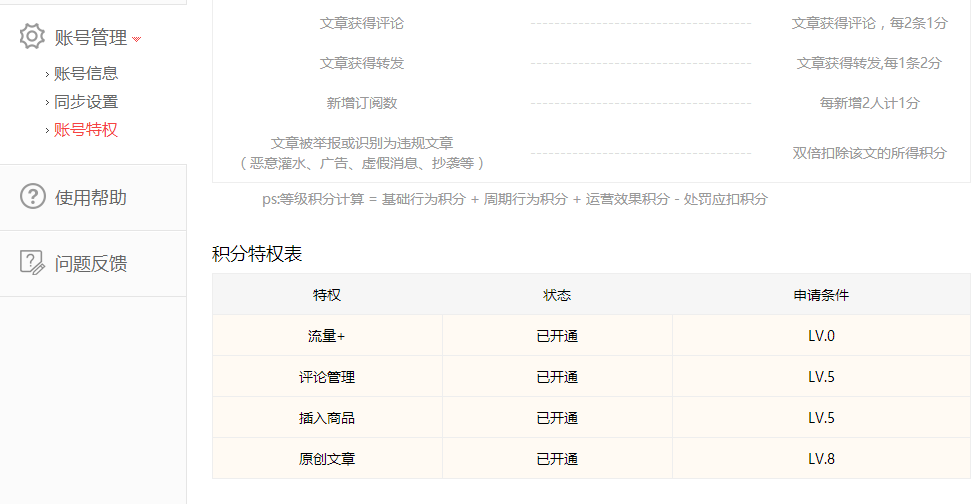
Task: Click the 文章获得转发 row label
Action: pyautogui.click(x=362, y=63)
